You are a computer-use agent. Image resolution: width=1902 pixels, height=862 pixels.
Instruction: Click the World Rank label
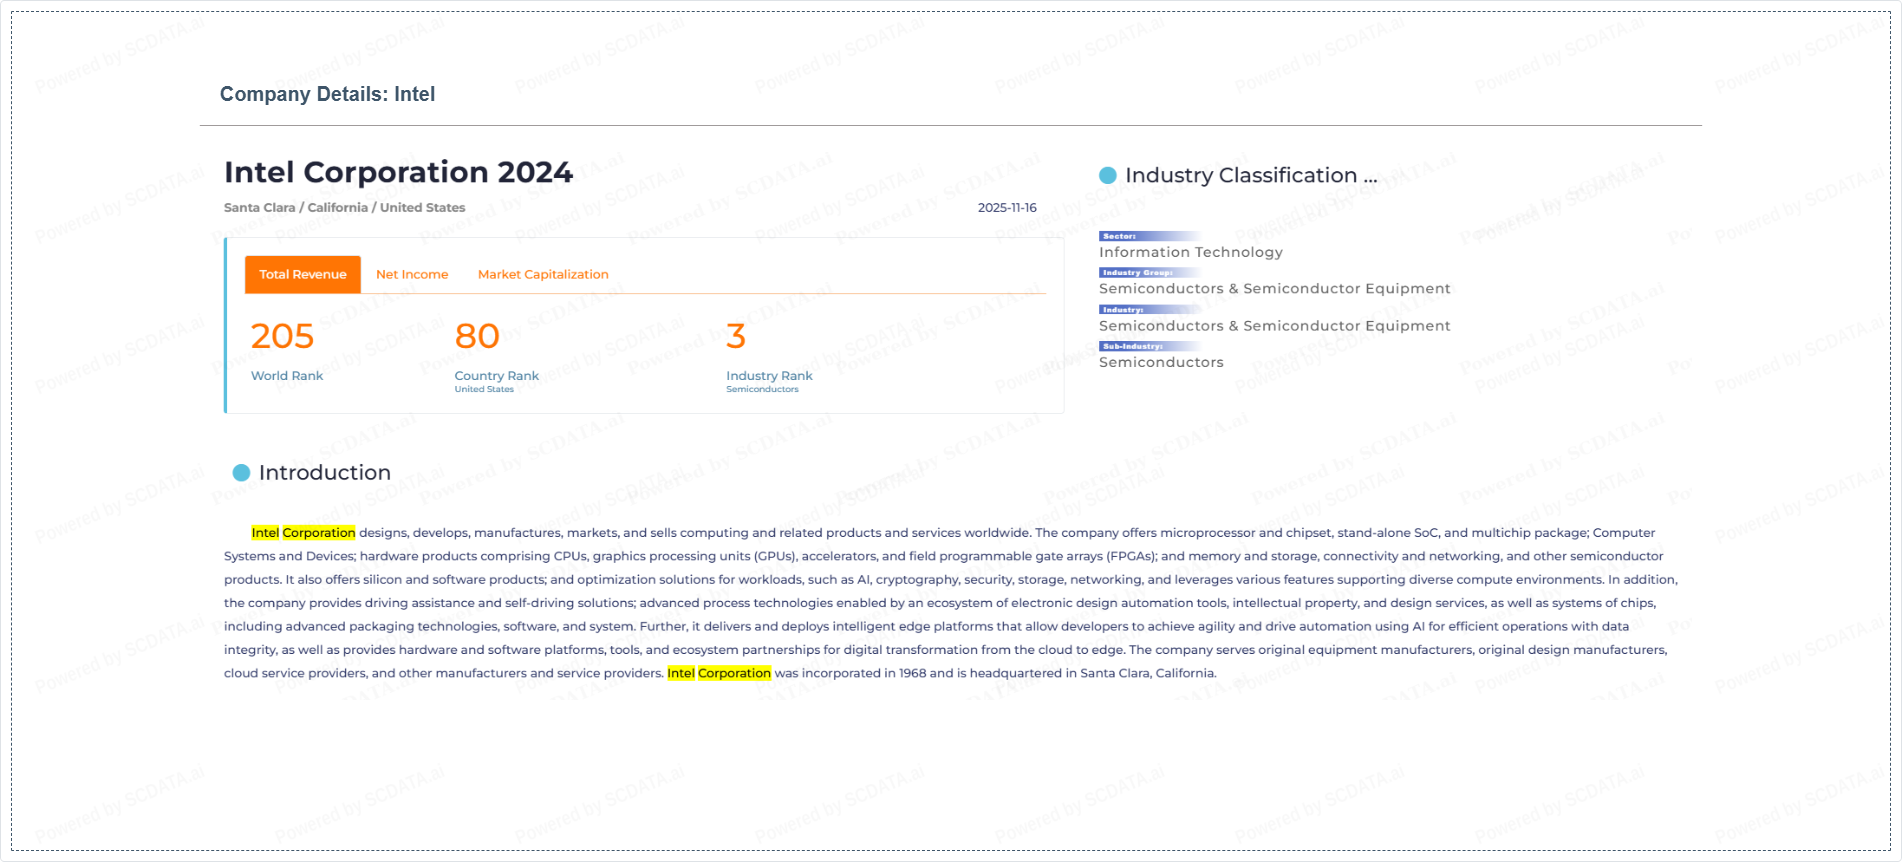[287, 376]
